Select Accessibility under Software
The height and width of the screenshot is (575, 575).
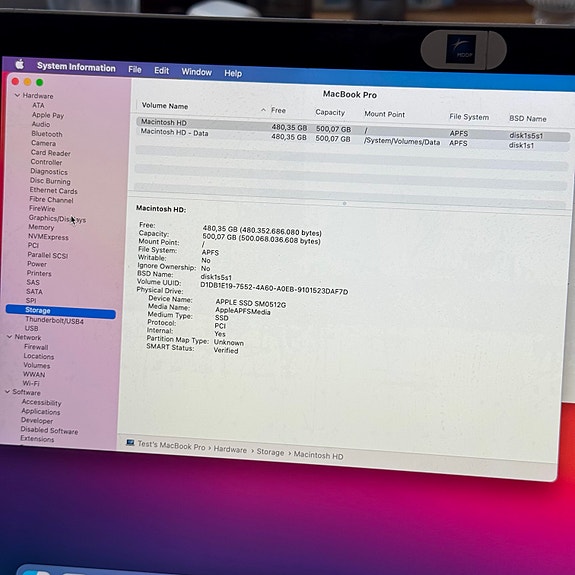tap(41, 402)
